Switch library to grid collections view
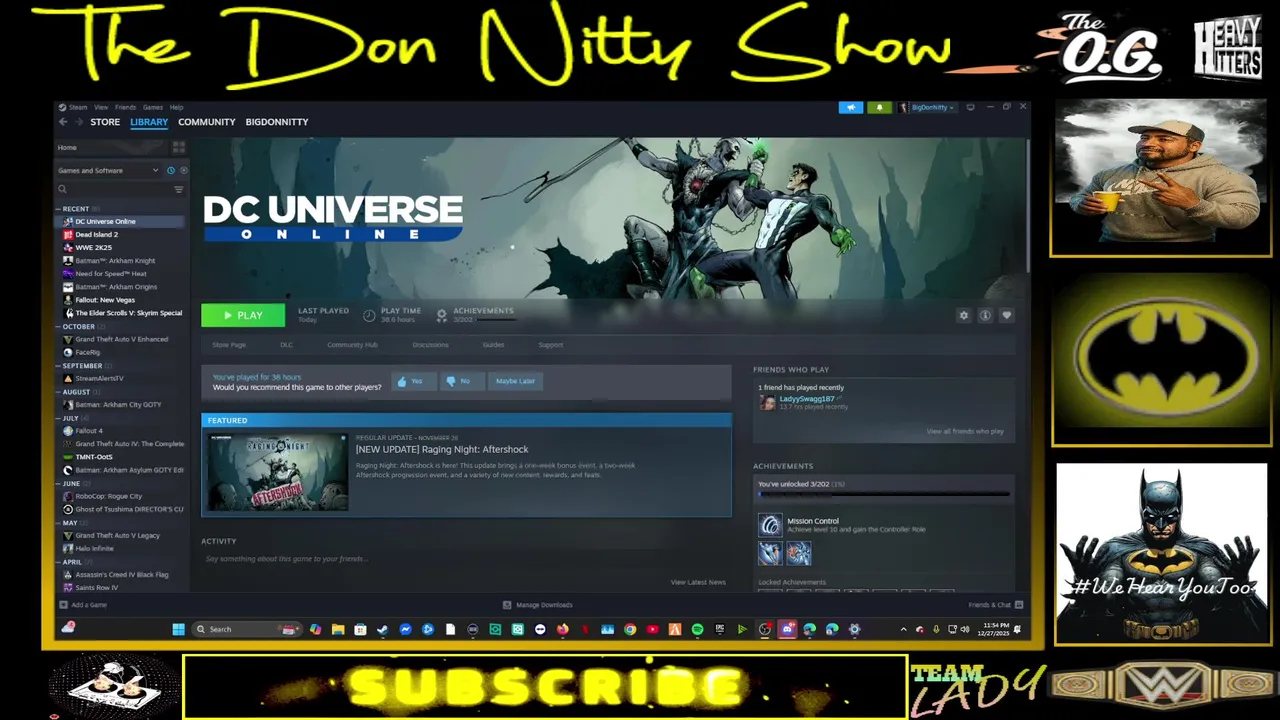 point(179,147)
